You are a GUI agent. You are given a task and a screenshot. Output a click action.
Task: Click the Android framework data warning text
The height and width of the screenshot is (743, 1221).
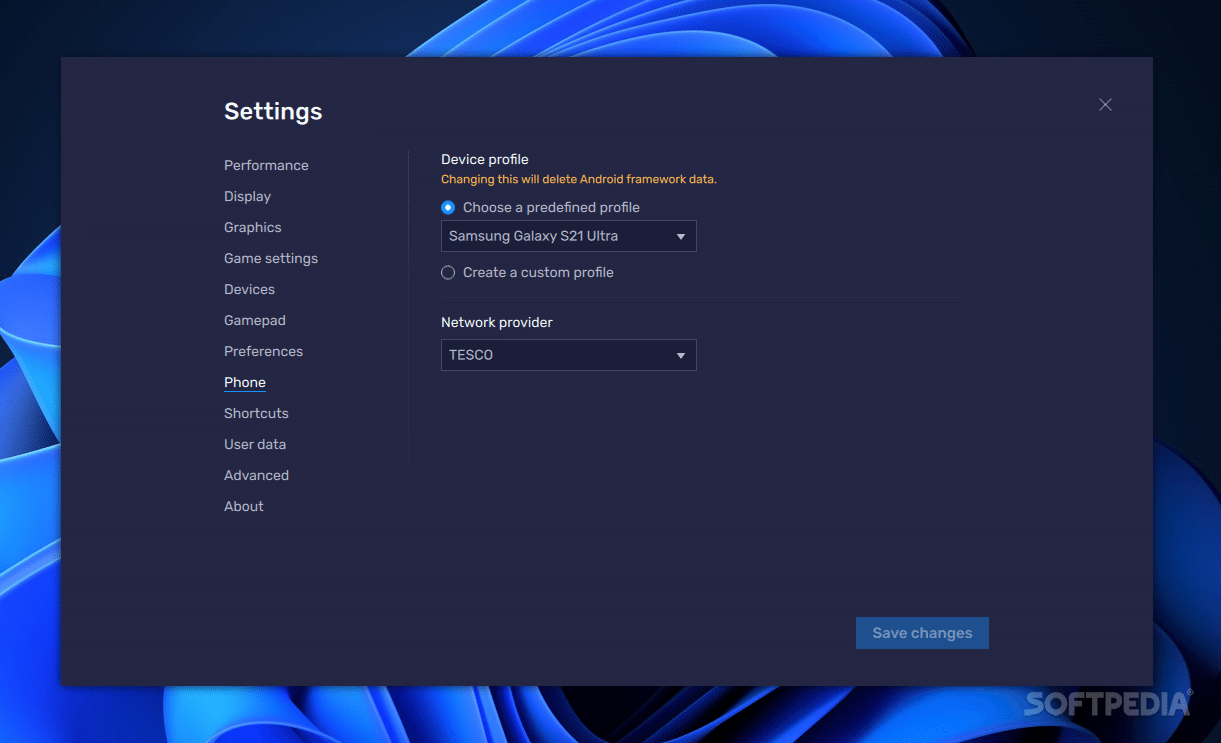click(579, 180)
